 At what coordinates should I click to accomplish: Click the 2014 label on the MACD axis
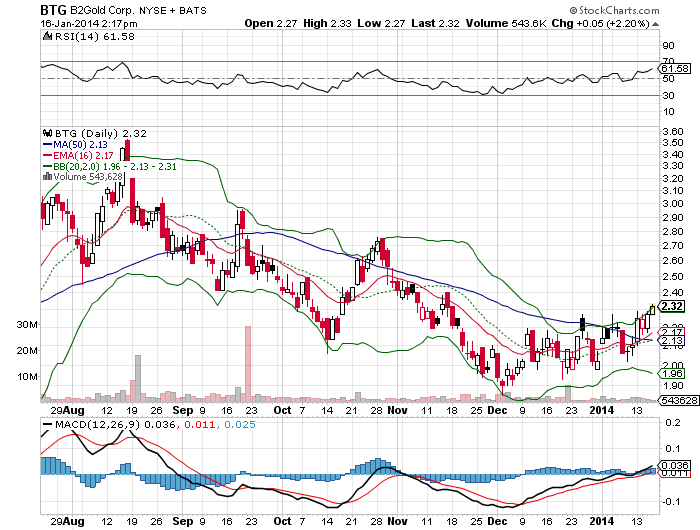click(x=601, y=521)
